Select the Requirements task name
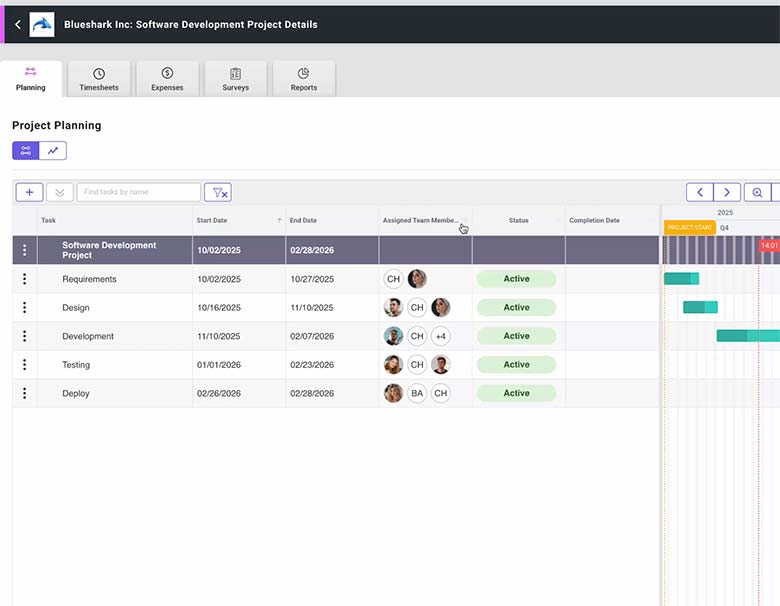This screenshot has width=780, height=606. [89, 279]
